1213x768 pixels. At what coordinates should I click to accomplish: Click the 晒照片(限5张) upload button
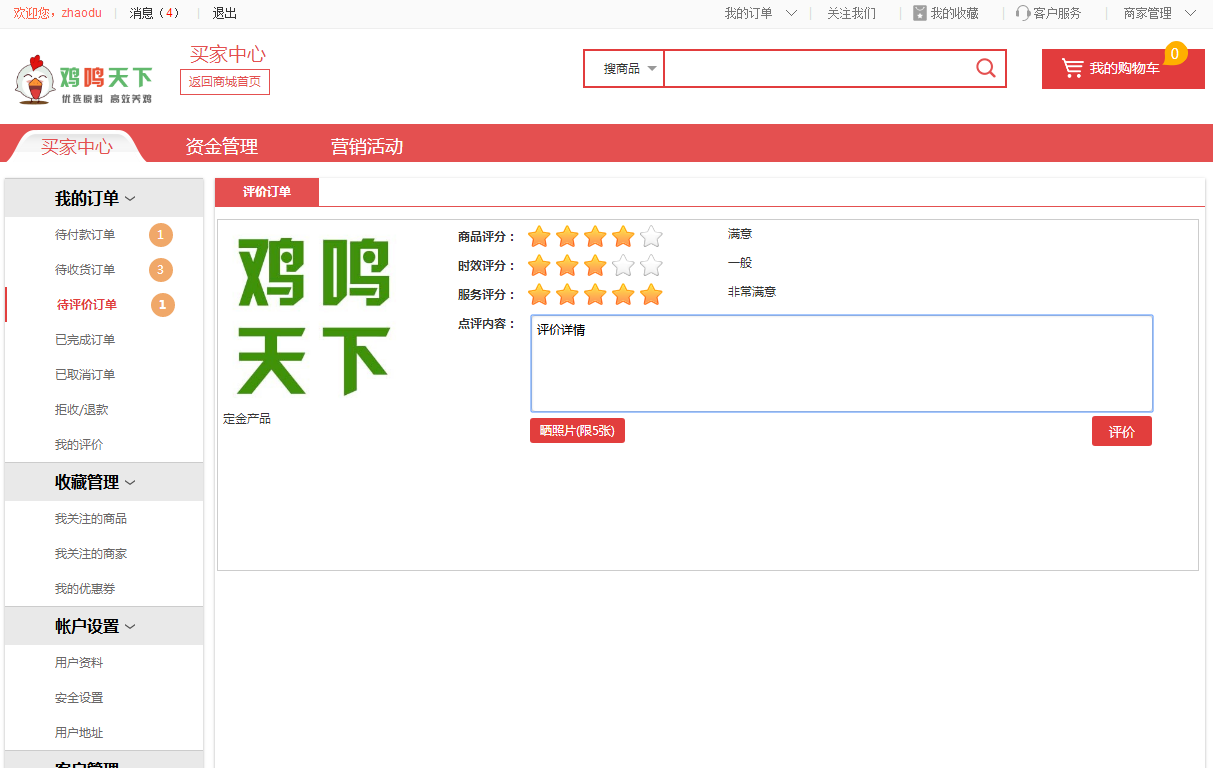[577, 431]
